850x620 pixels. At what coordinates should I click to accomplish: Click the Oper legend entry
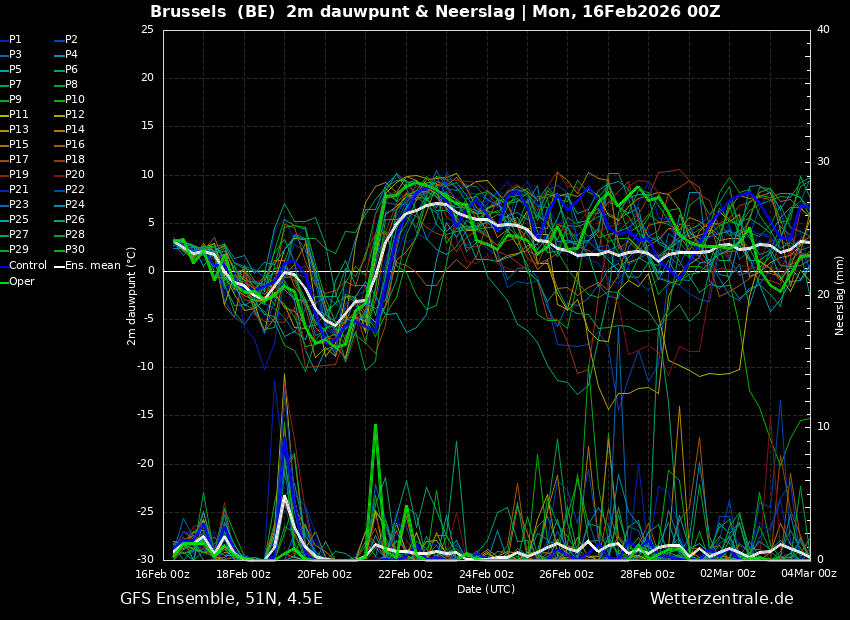[x=22, y=282]
